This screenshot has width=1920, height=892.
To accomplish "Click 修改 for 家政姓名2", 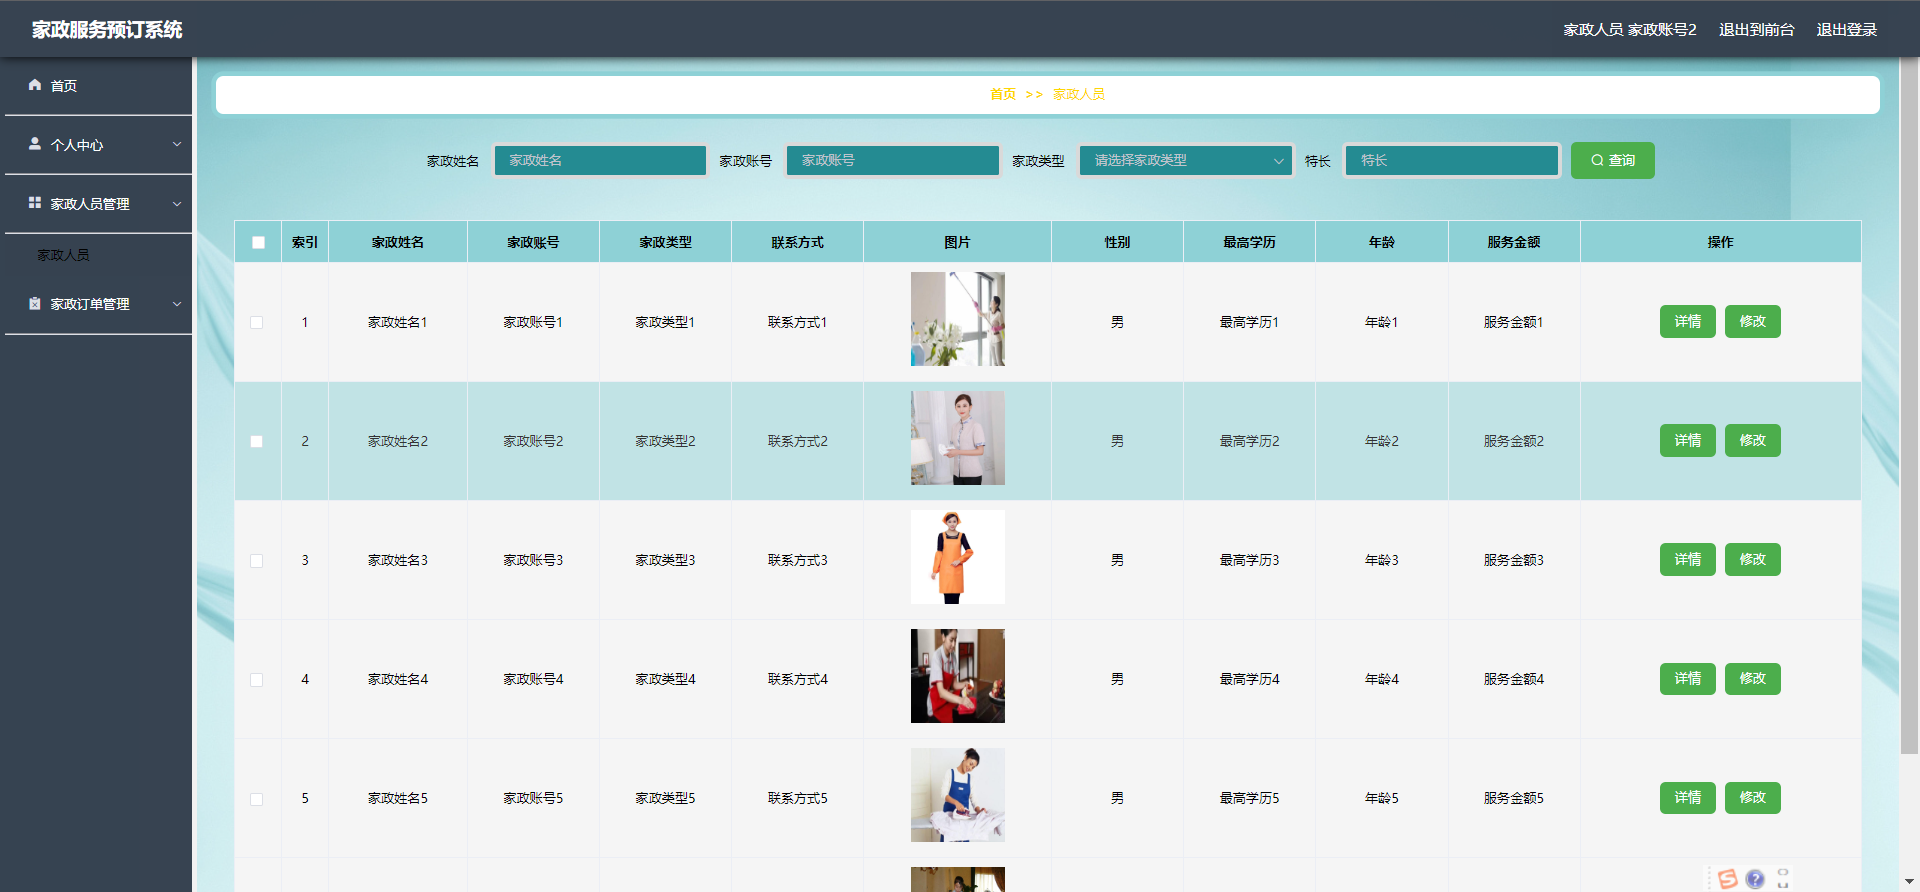I will (x=1752, y=440).
